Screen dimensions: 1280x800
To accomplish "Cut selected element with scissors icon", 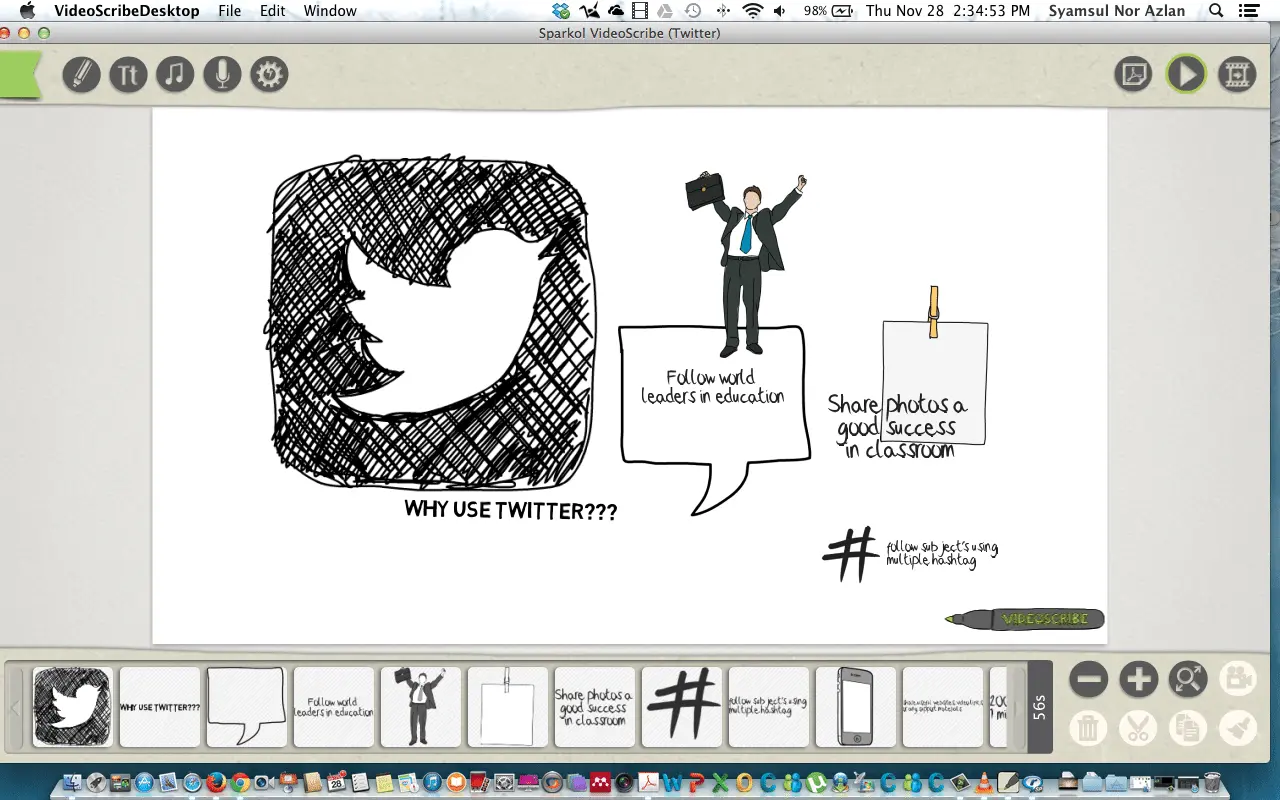I will tap(1138, 728).
